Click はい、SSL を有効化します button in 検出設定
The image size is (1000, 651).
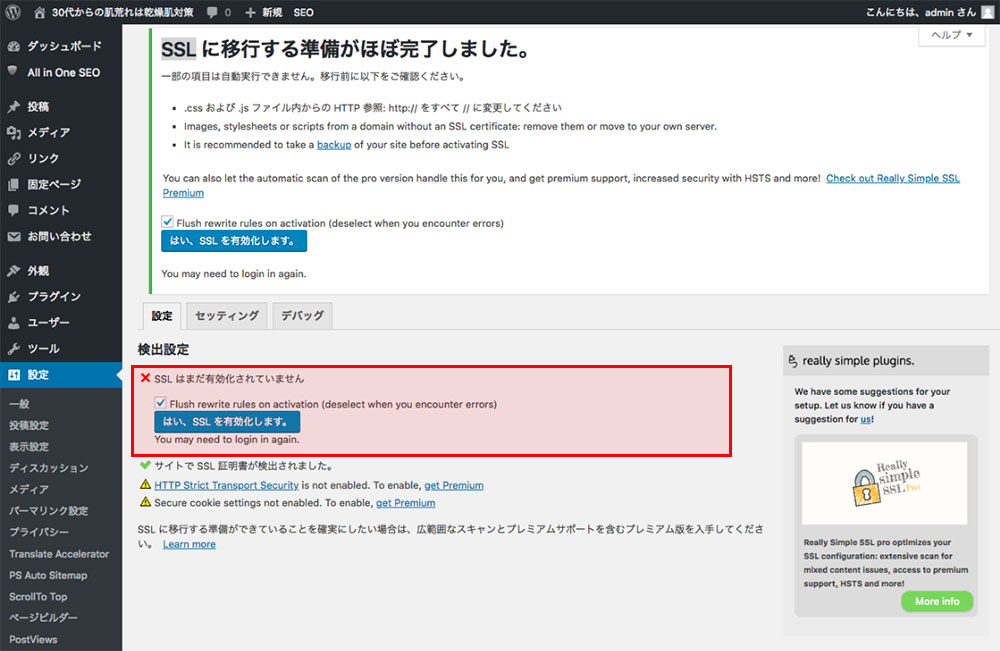[x=227, y=421]
